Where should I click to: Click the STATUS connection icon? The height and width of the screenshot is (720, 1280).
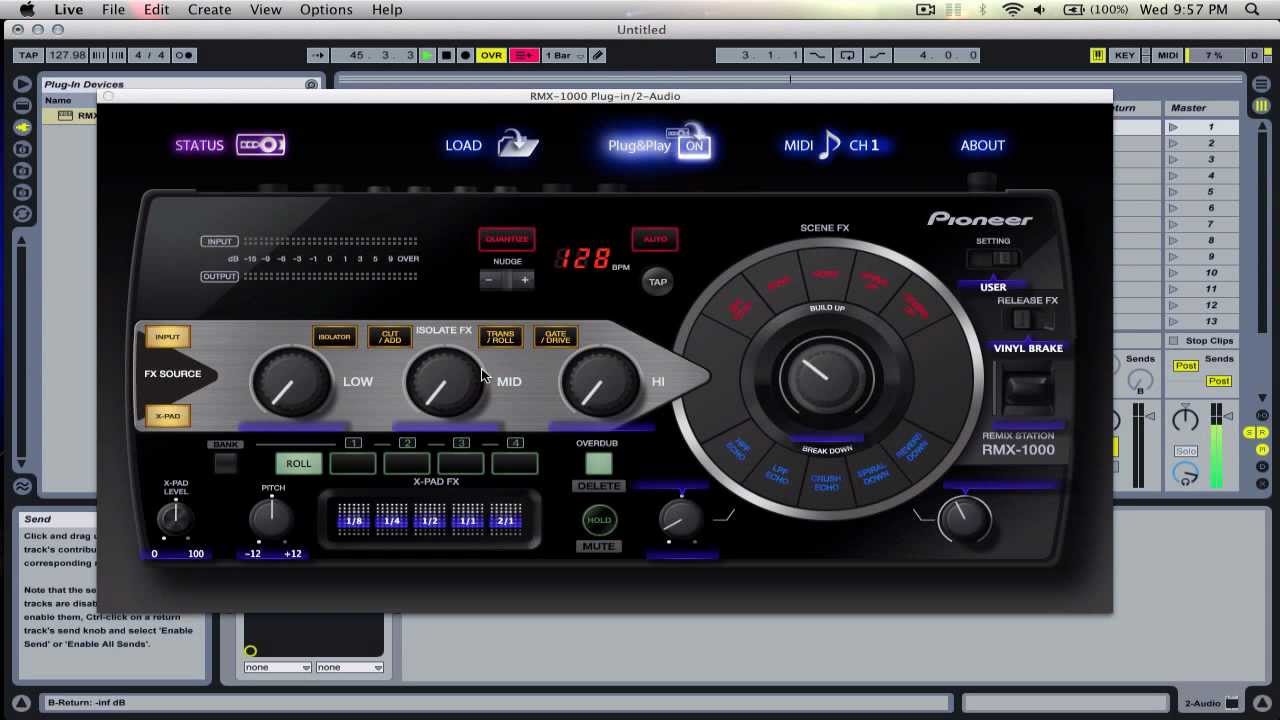260,145
